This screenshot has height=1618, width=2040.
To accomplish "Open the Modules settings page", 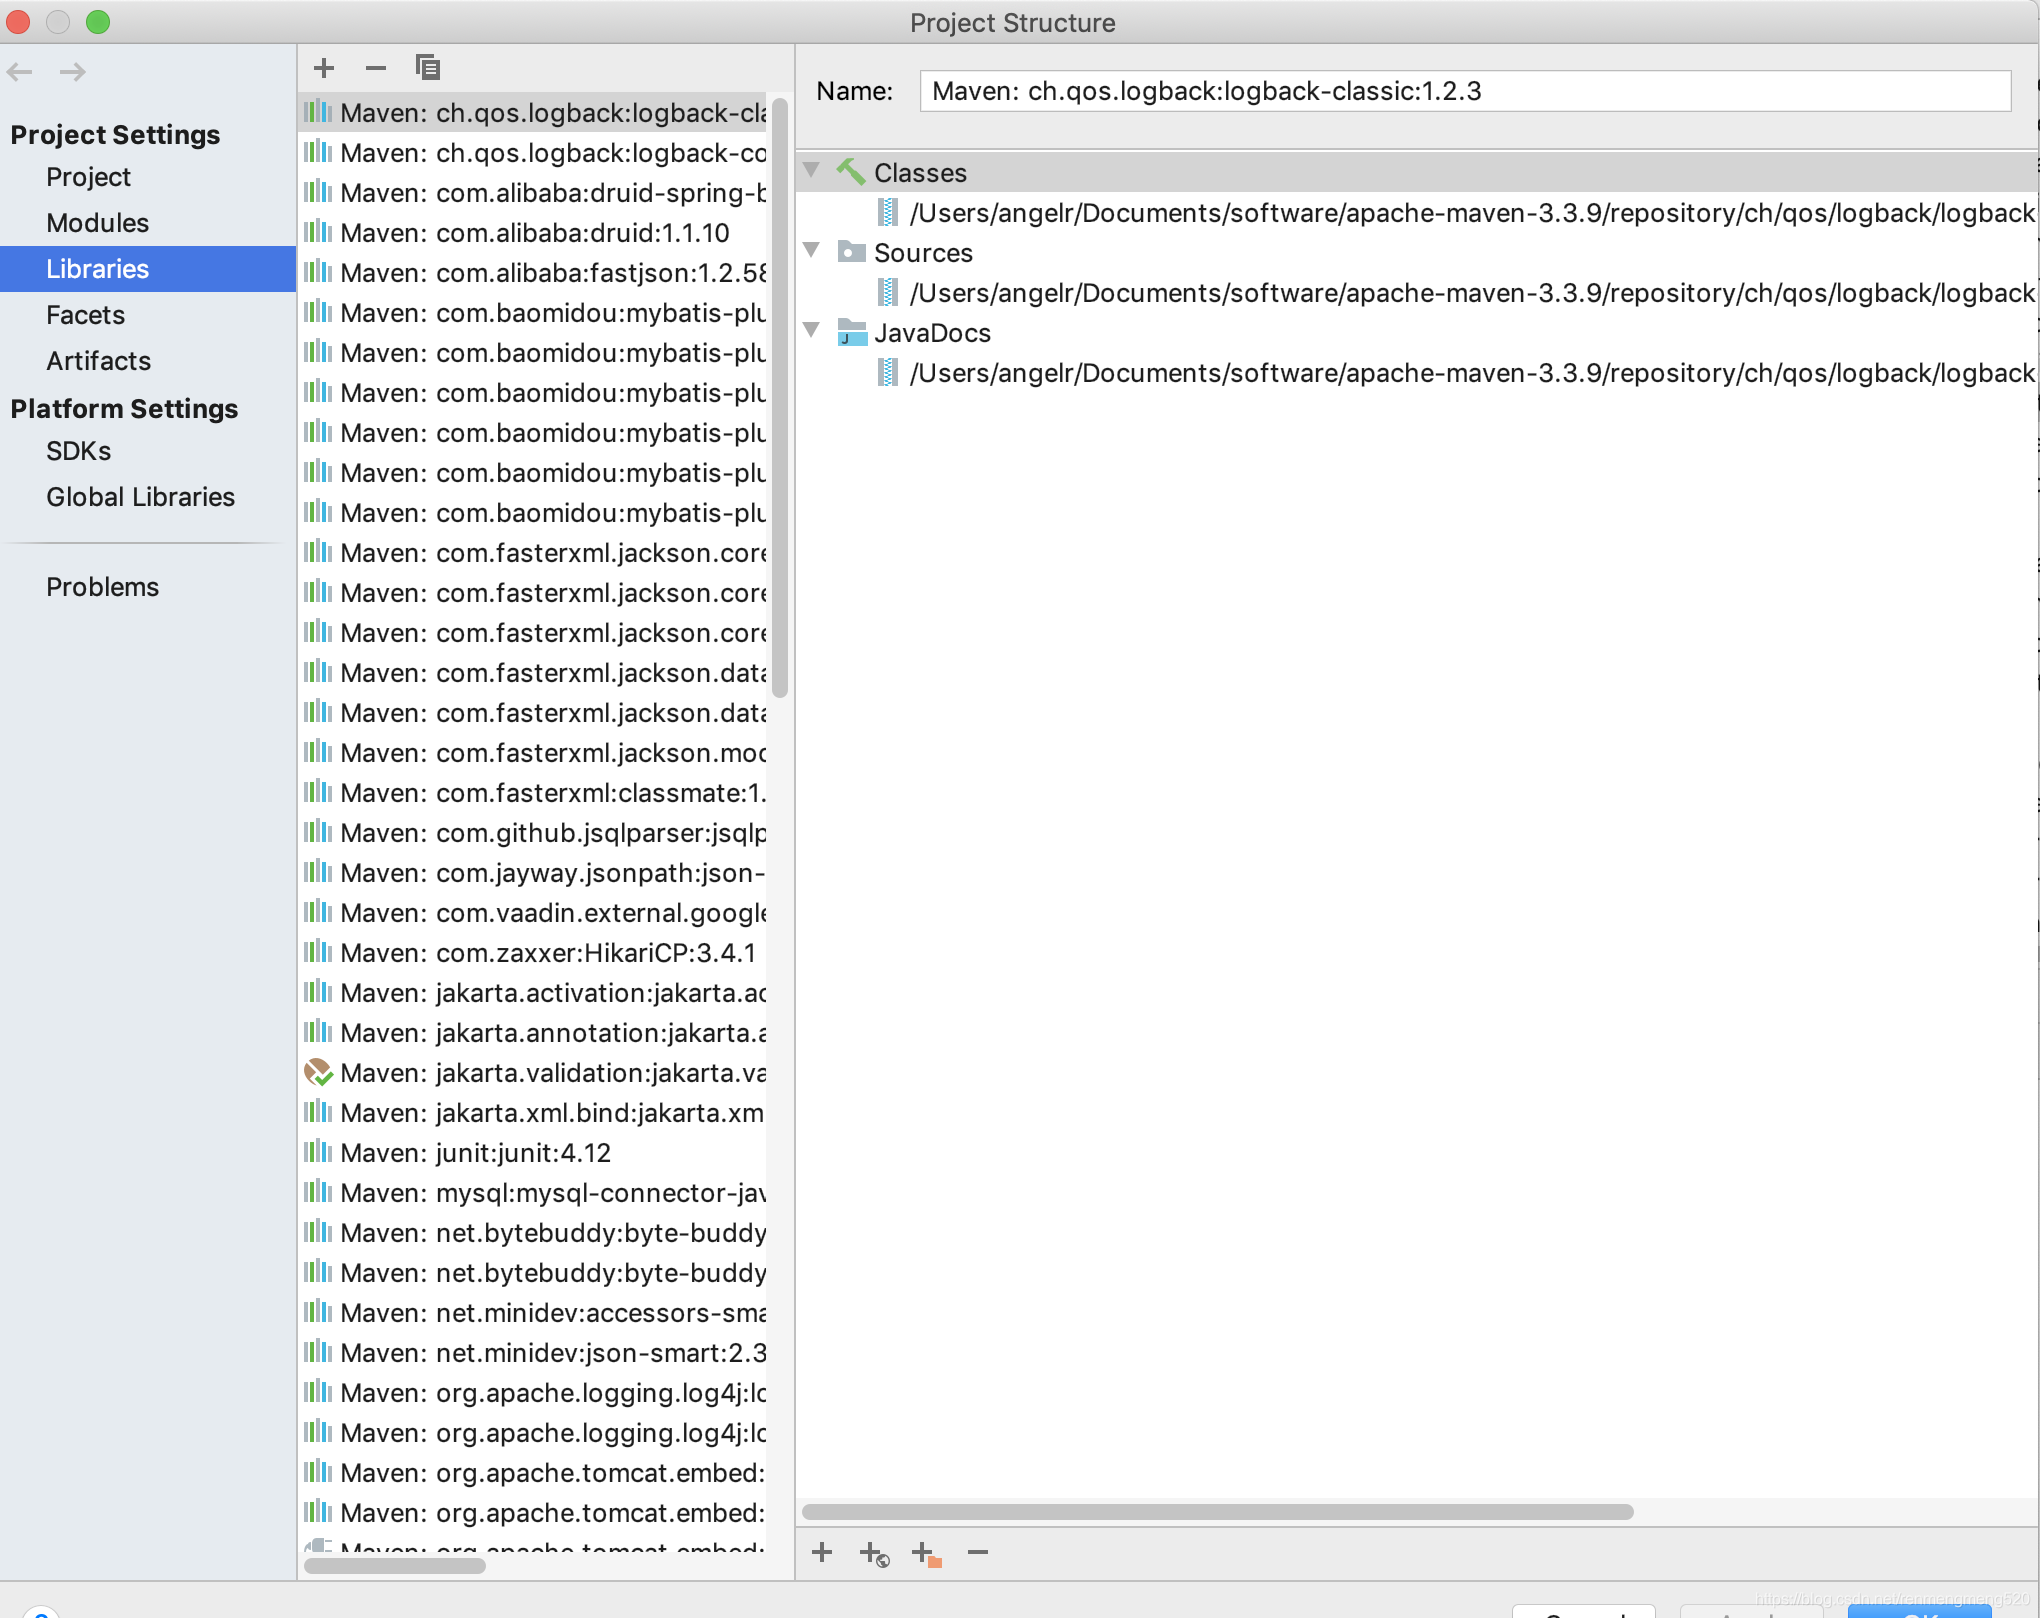I will click(x=97, y=223).
